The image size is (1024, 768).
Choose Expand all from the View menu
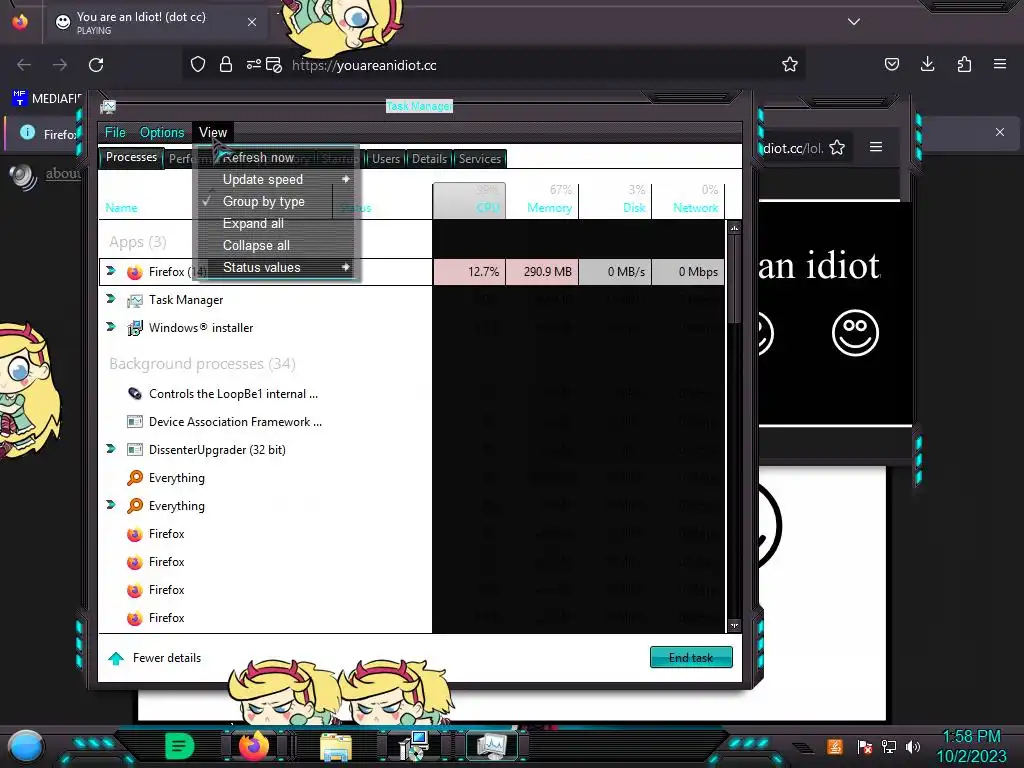coord(277,223)
